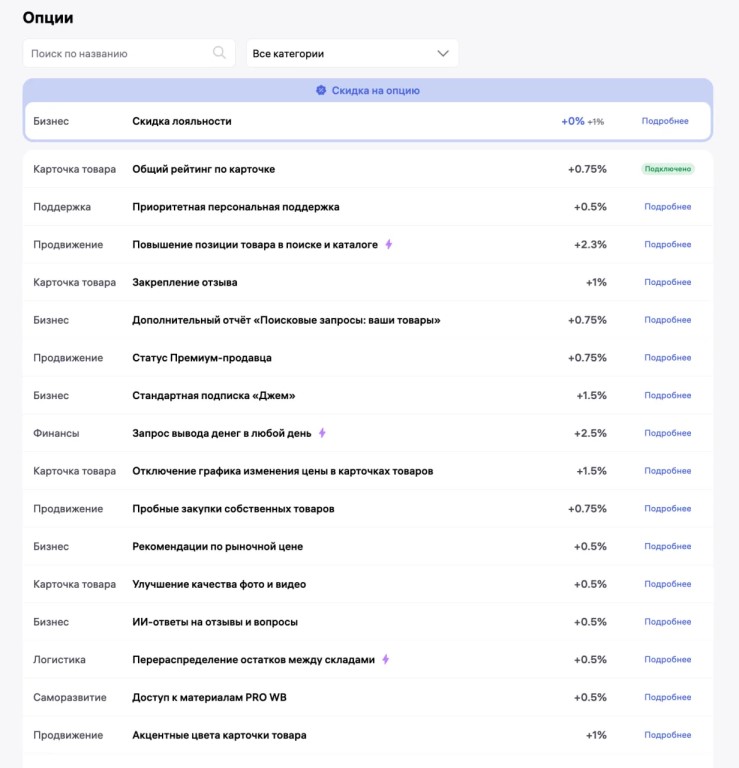The width and height of the screenshot is (739, 768).
Task: Click lightning icon next to Повышение позиции товара
Action: pyautogui.click(x=388, y=244)
